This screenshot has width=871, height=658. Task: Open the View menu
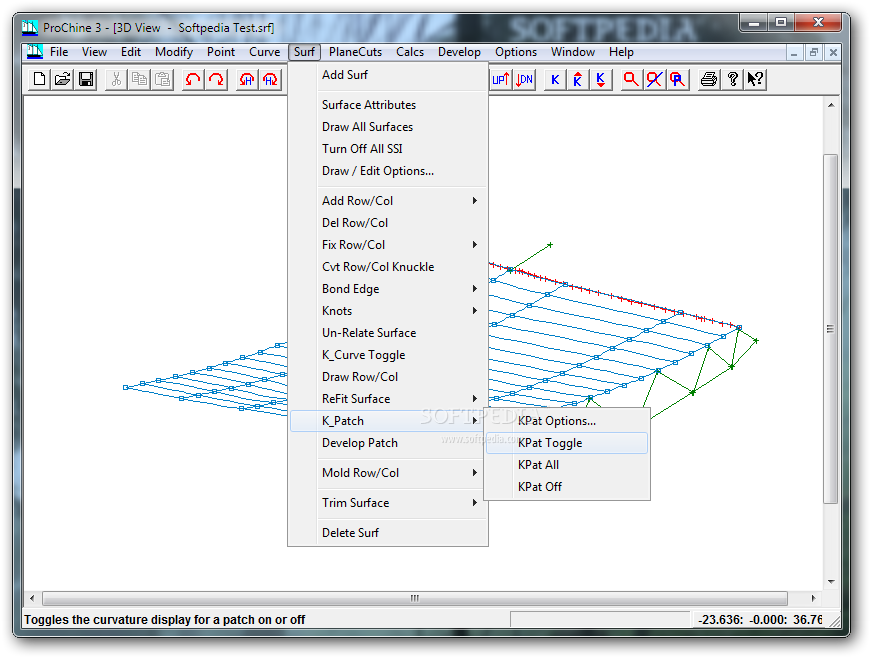pos(94,52)
